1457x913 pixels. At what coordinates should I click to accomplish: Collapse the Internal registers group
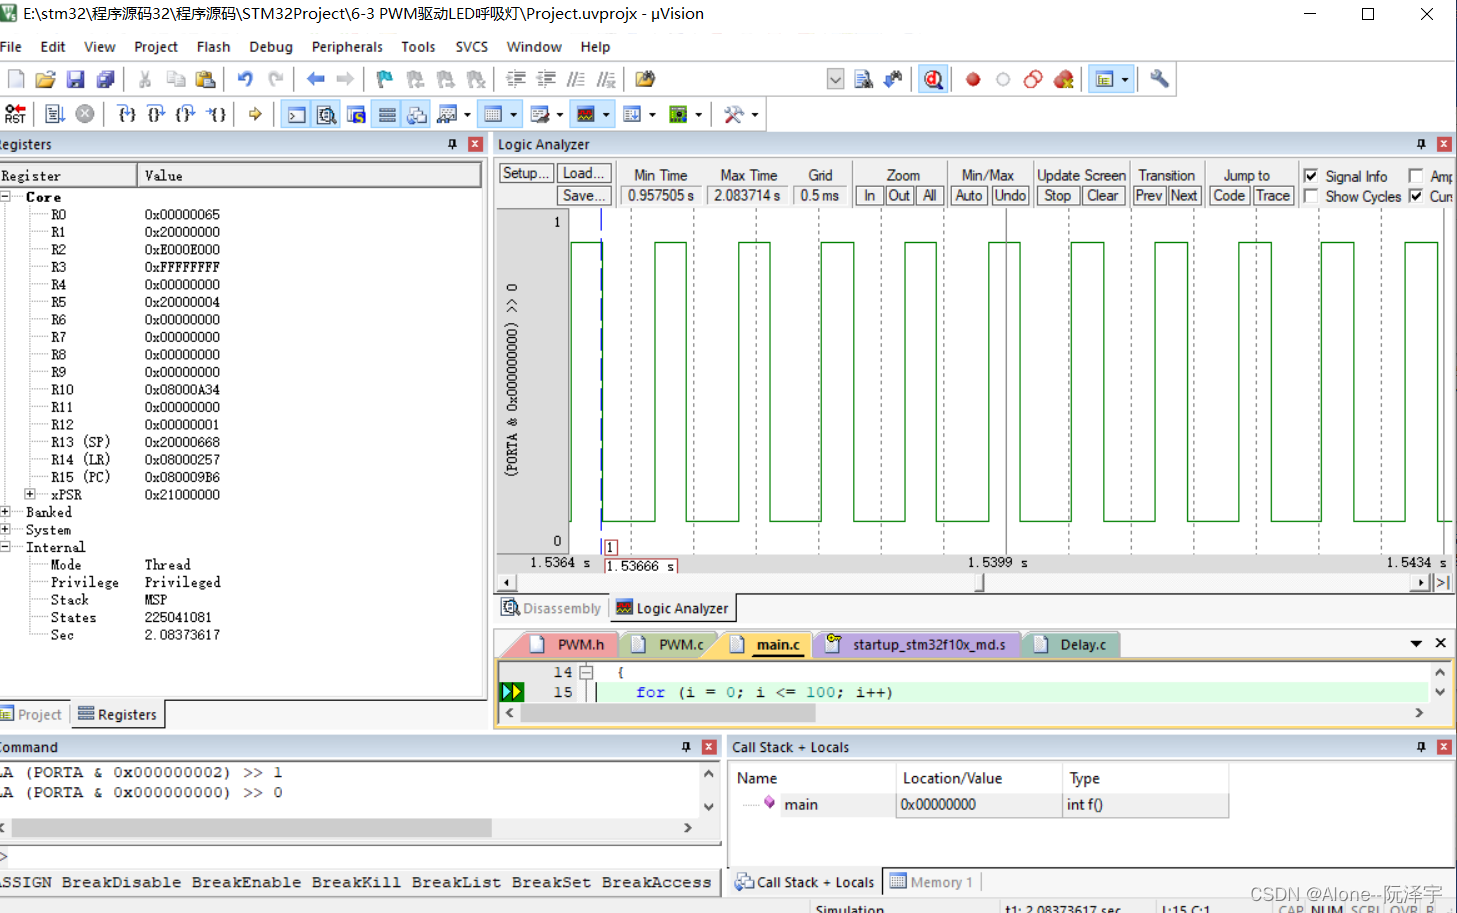[x=4, y=547]
